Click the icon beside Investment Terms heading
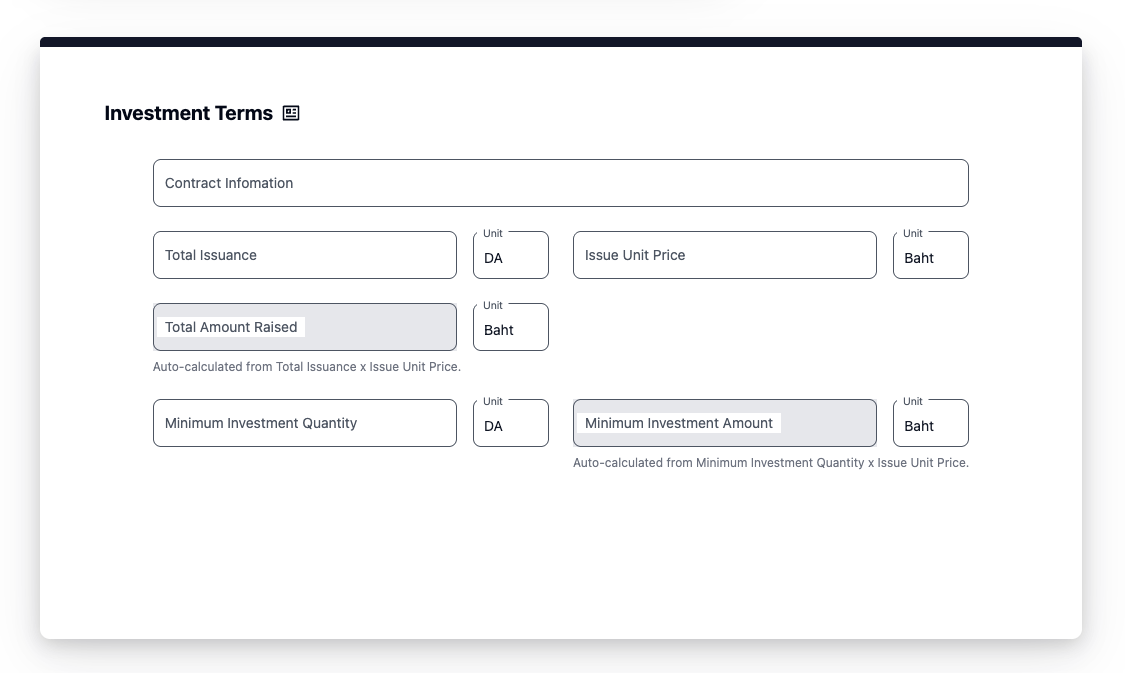 [291, 113]
